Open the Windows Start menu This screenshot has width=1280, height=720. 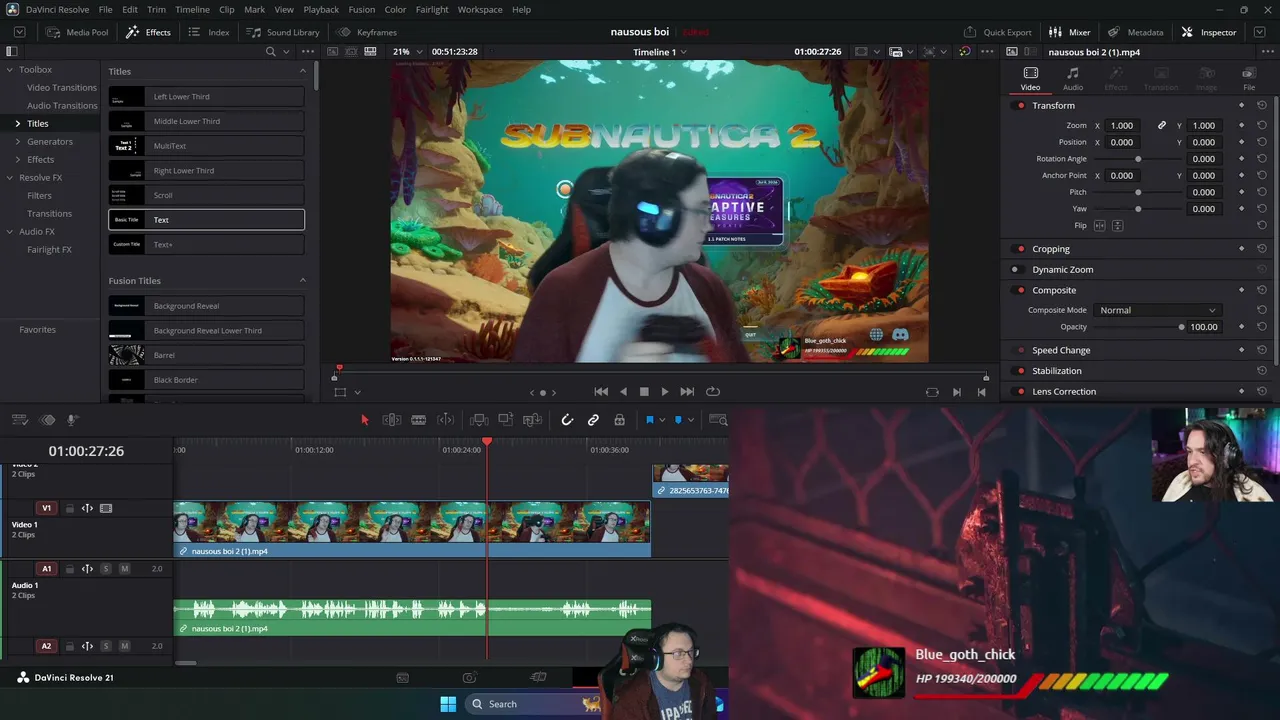click(x=448, y=704)
